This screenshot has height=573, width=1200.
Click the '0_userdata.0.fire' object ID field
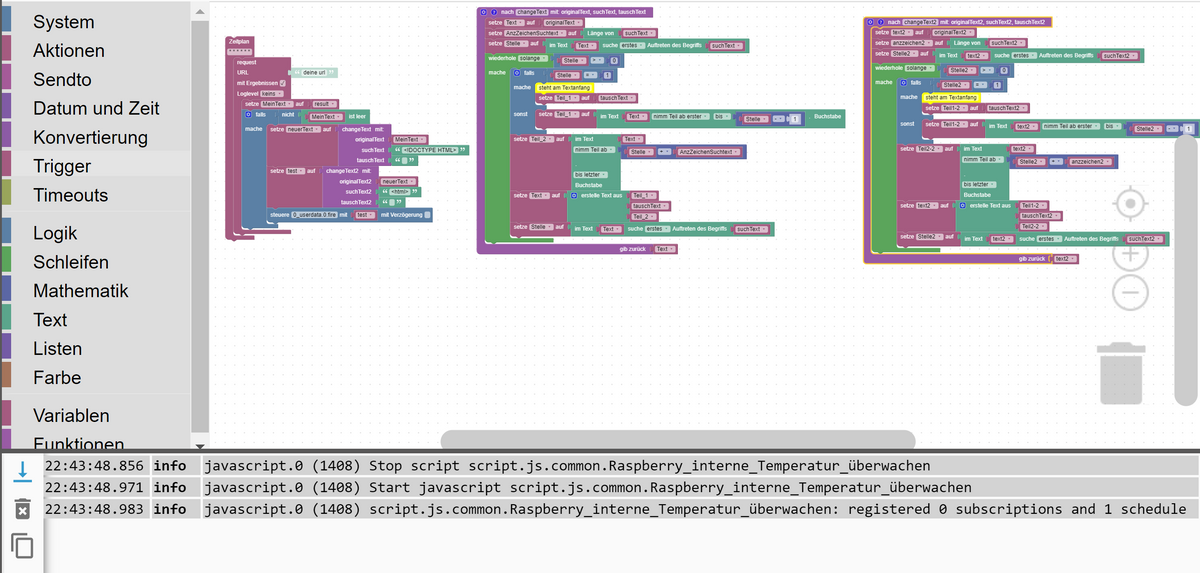[312, 214]
